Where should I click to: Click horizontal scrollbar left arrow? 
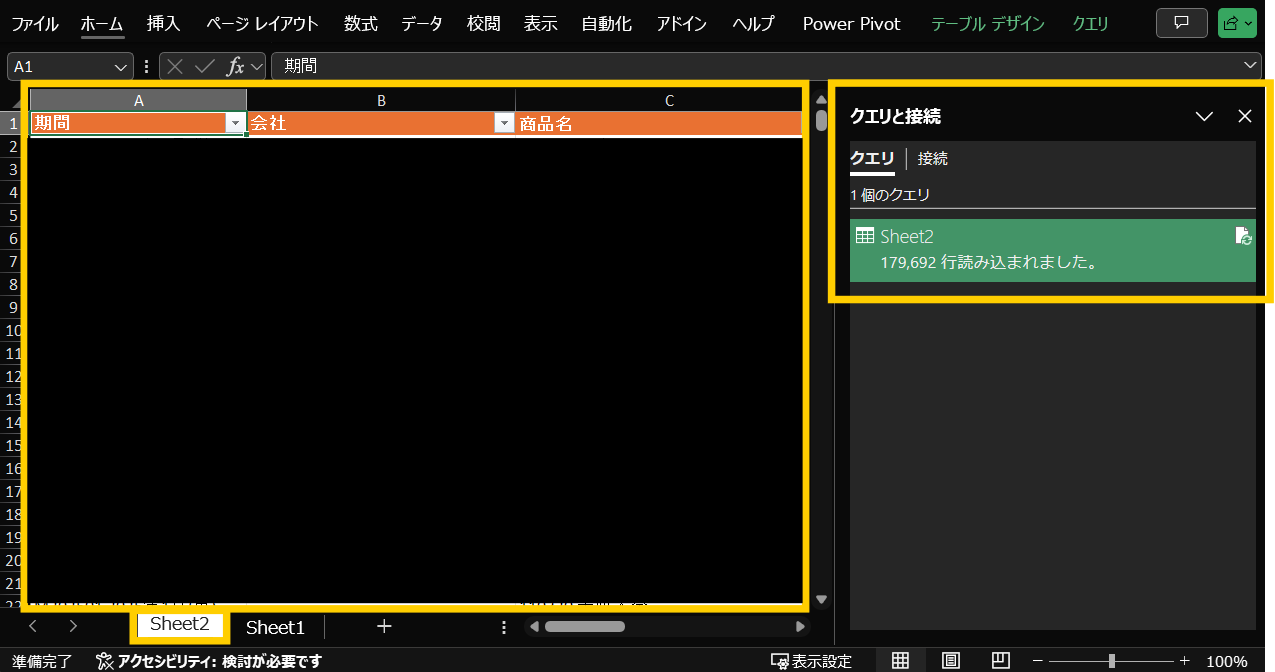[534, 627]
